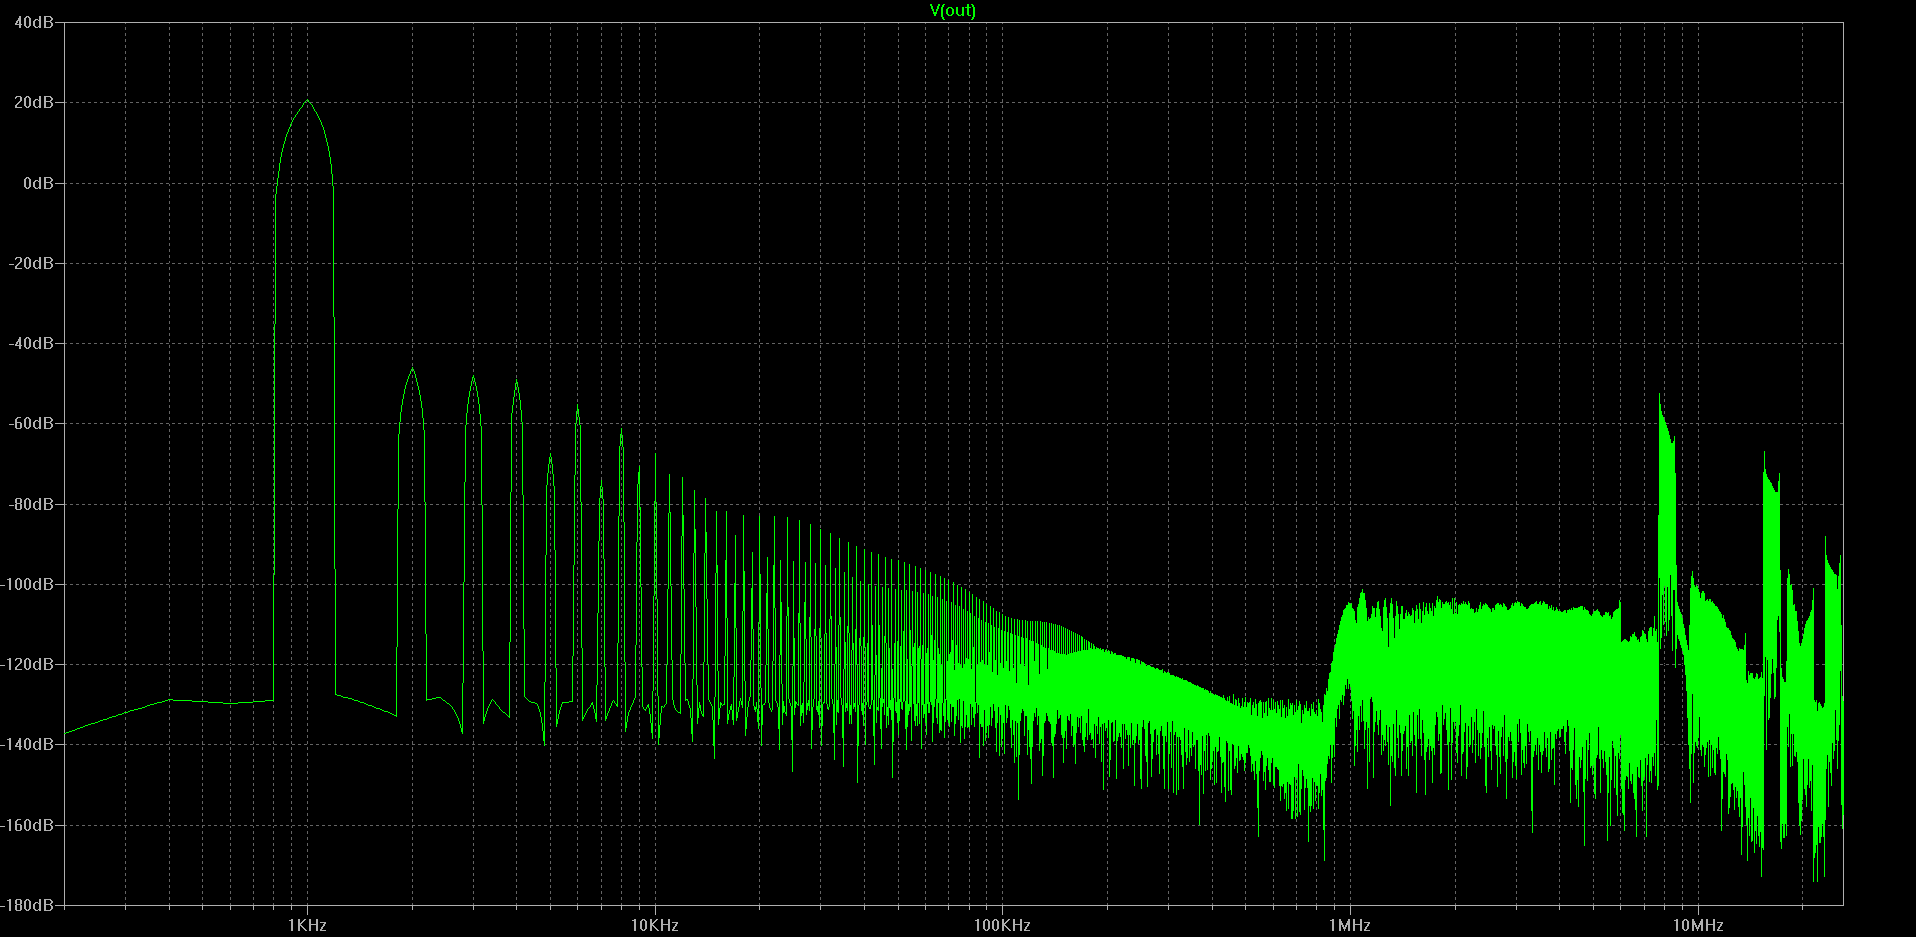Click the 20dB axis label
Screen dimensions: 1916x937
(x=34, y=102)
